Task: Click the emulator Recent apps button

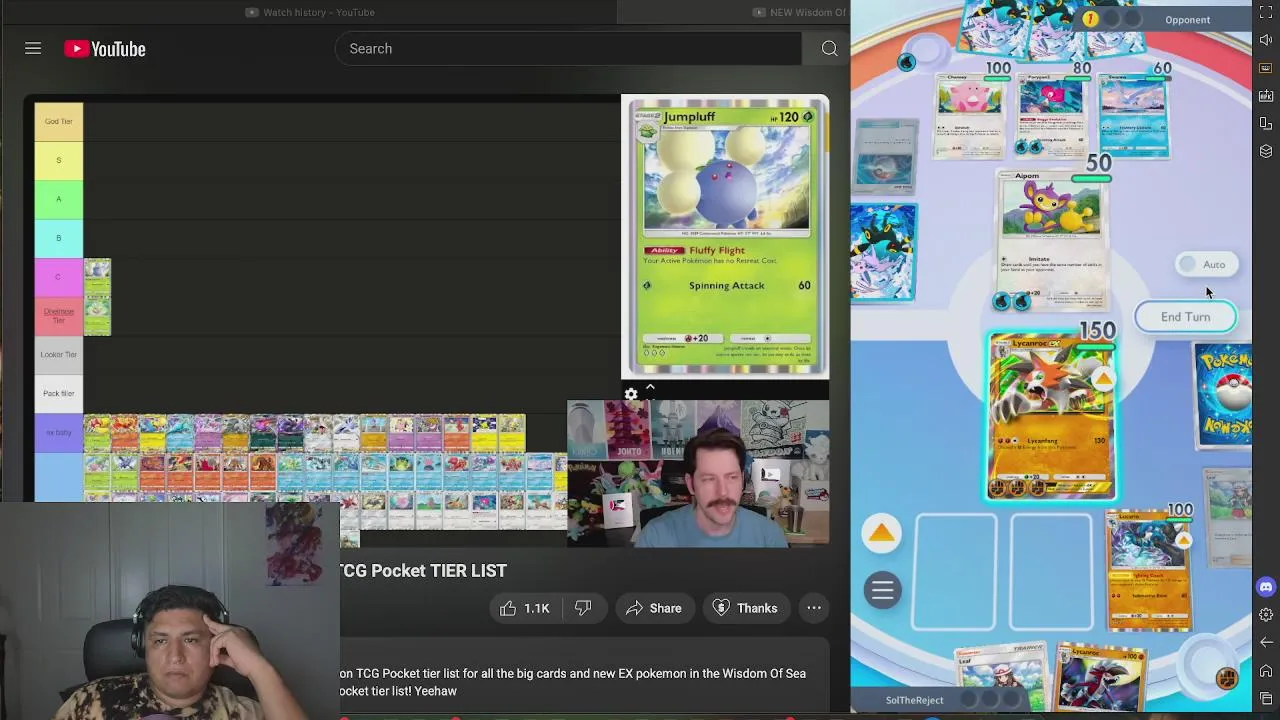Action: click(1266, 698)
